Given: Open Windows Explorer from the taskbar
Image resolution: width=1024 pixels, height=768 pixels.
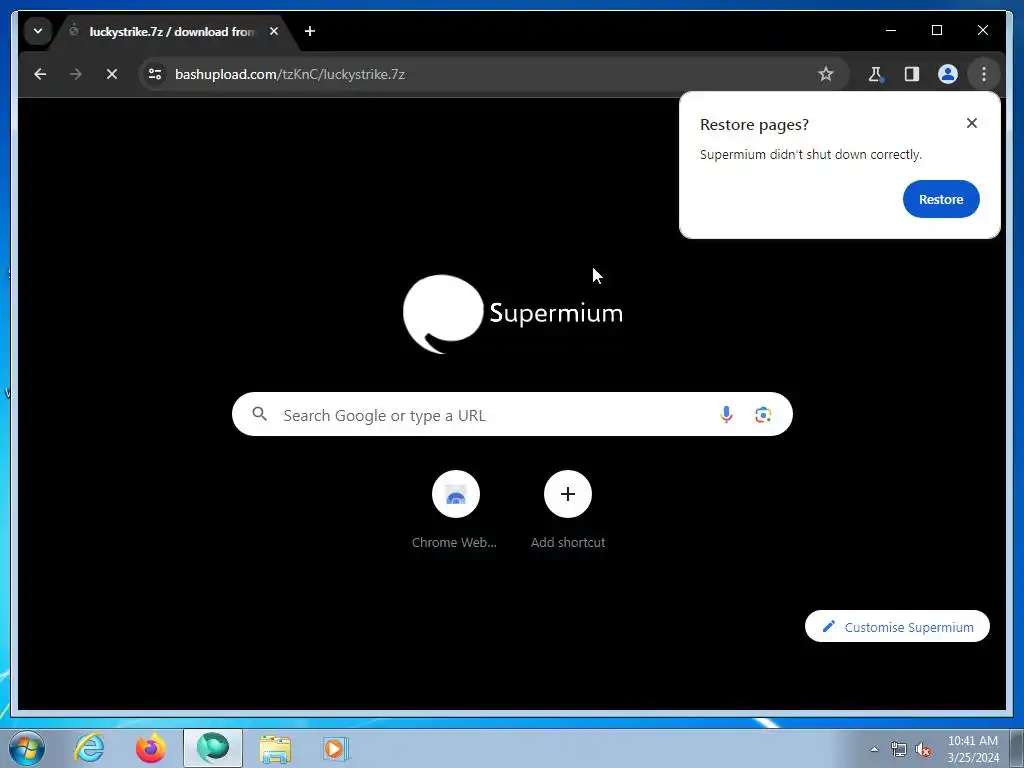Looking at the screenshot, I should click(275, 748).
